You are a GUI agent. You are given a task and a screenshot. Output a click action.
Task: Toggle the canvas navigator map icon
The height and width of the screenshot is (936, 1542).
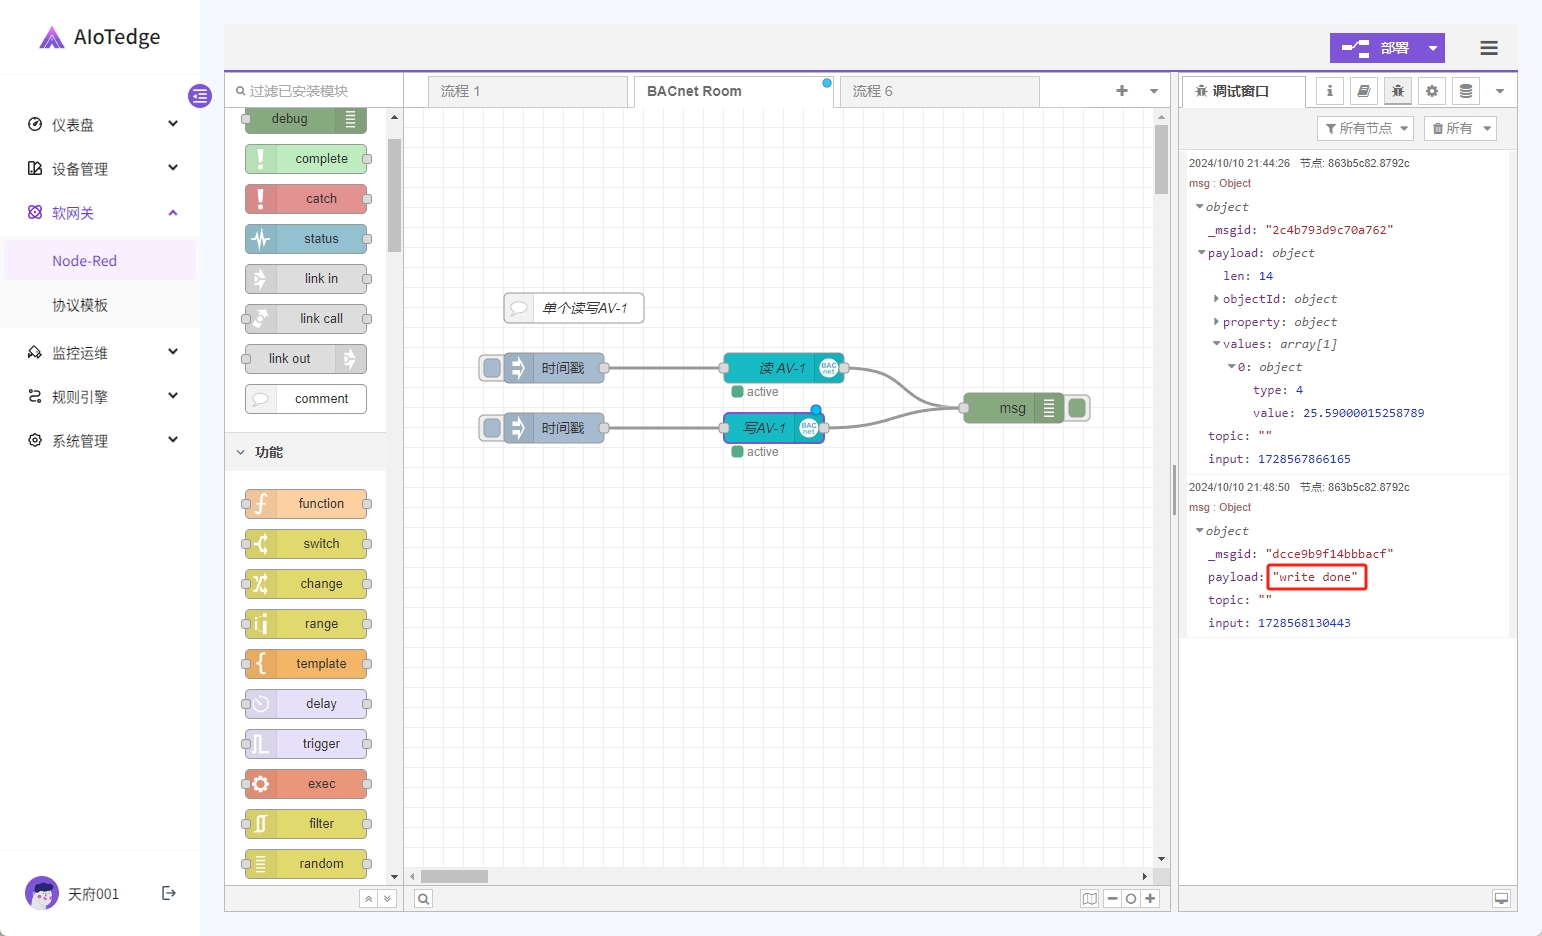1089,898
